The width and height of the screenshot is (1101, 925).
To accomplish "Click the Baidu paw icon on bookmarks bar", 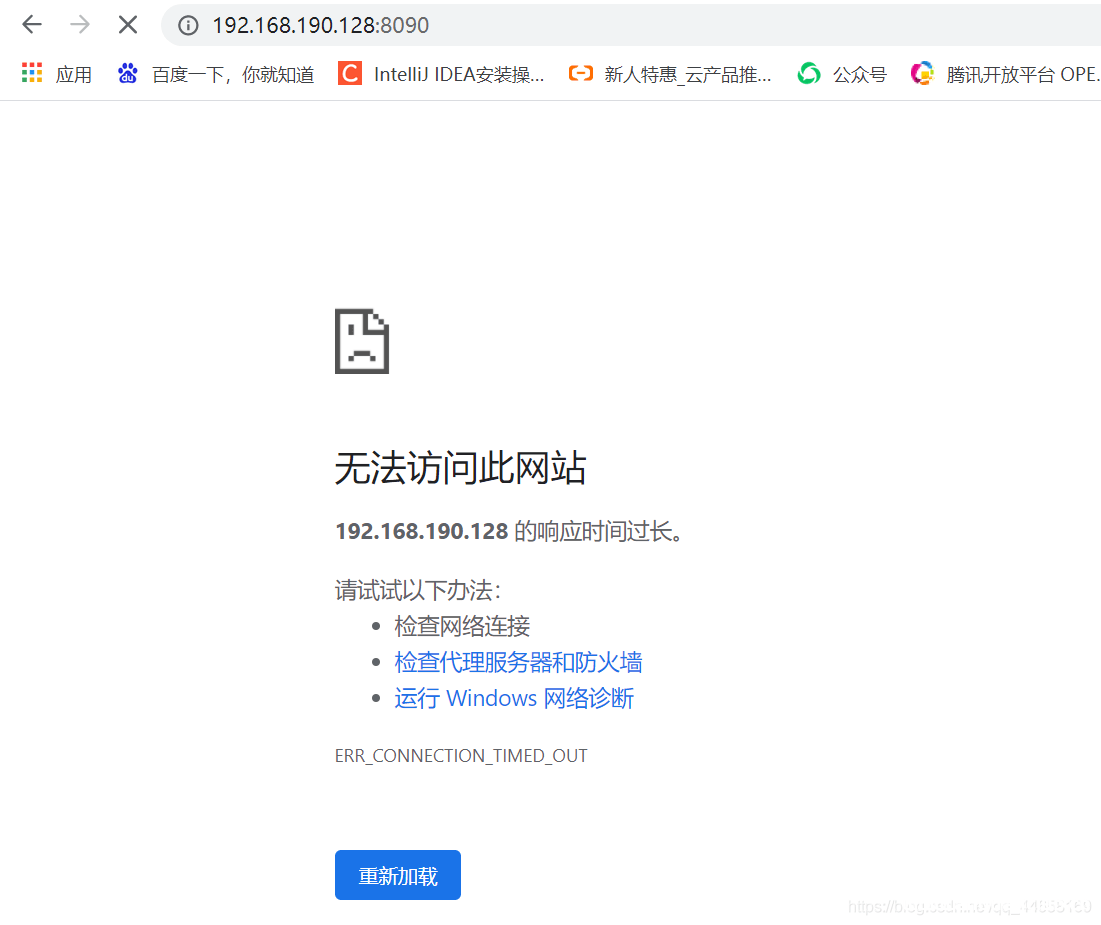I will (128, 73).
